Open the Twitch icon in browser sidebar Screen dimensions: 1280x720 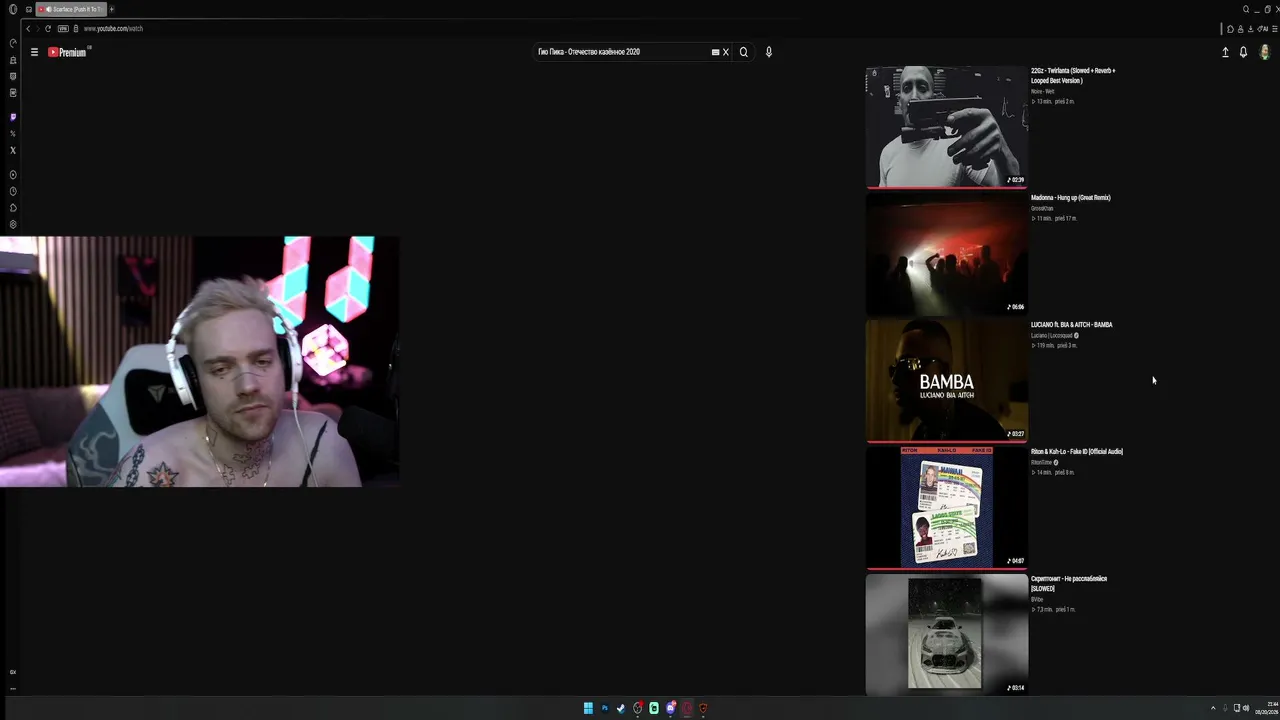click(13, 117)
